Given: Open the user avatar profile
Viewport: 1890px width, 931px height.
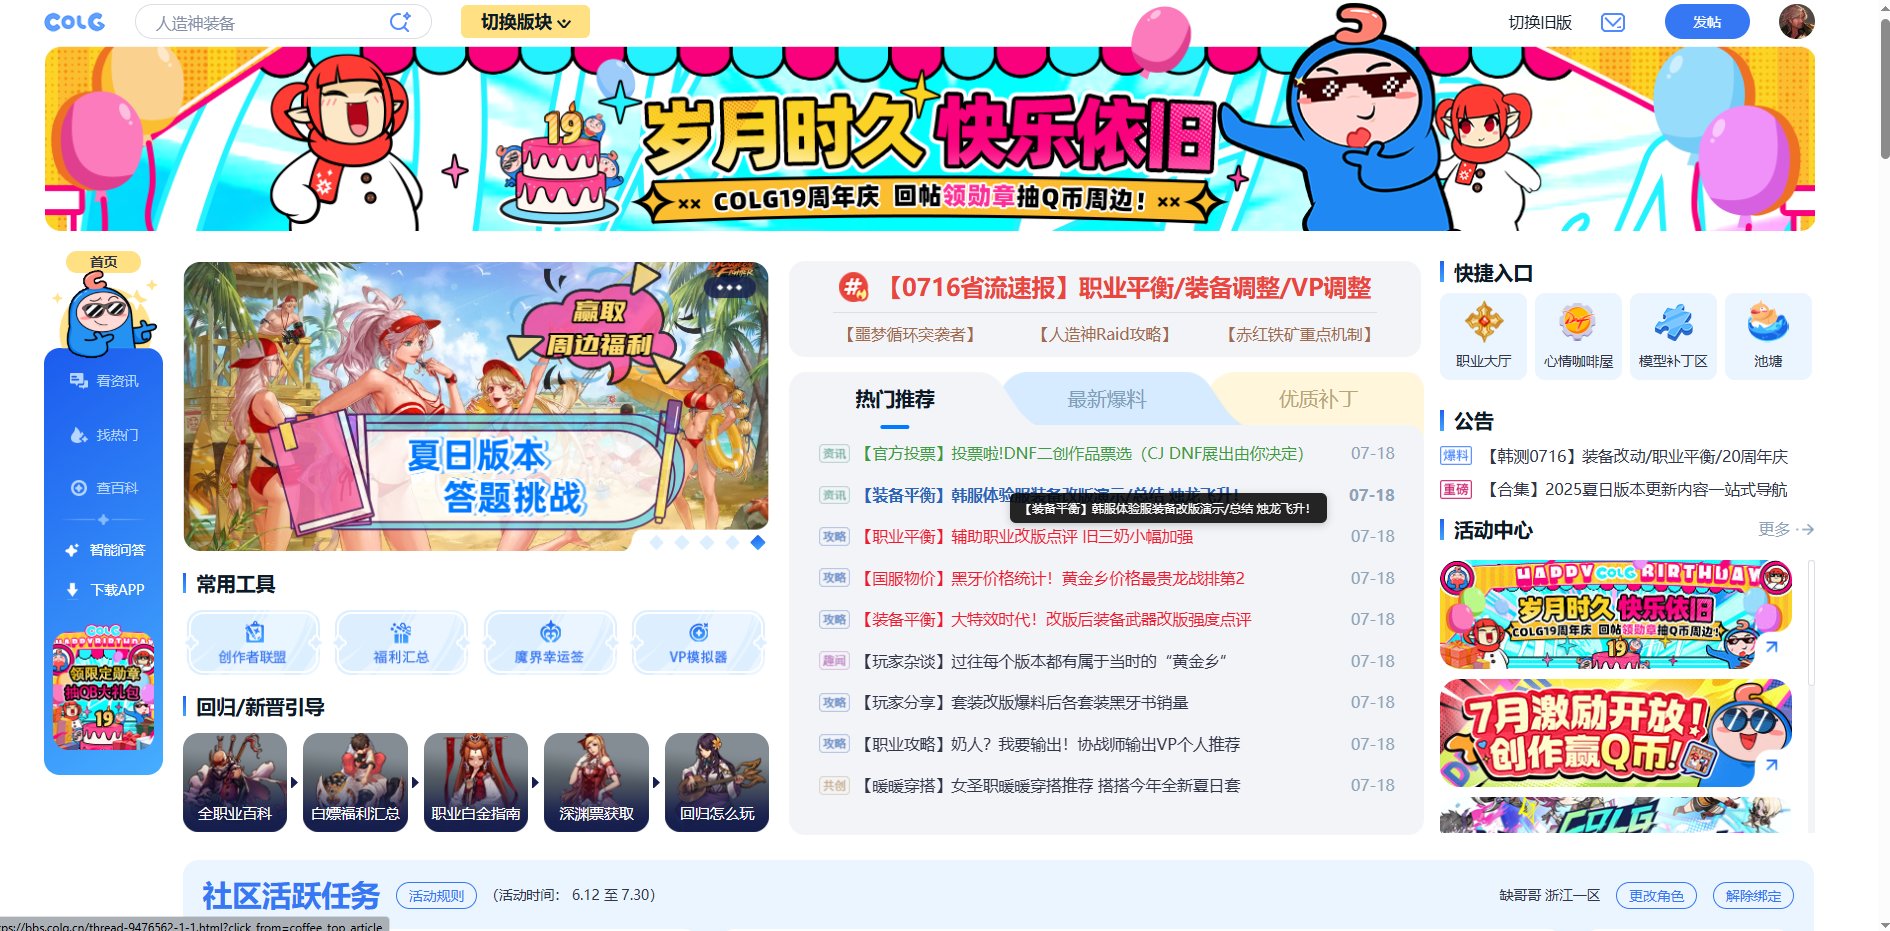Looking at the screenshot, I should [1796, 21].
